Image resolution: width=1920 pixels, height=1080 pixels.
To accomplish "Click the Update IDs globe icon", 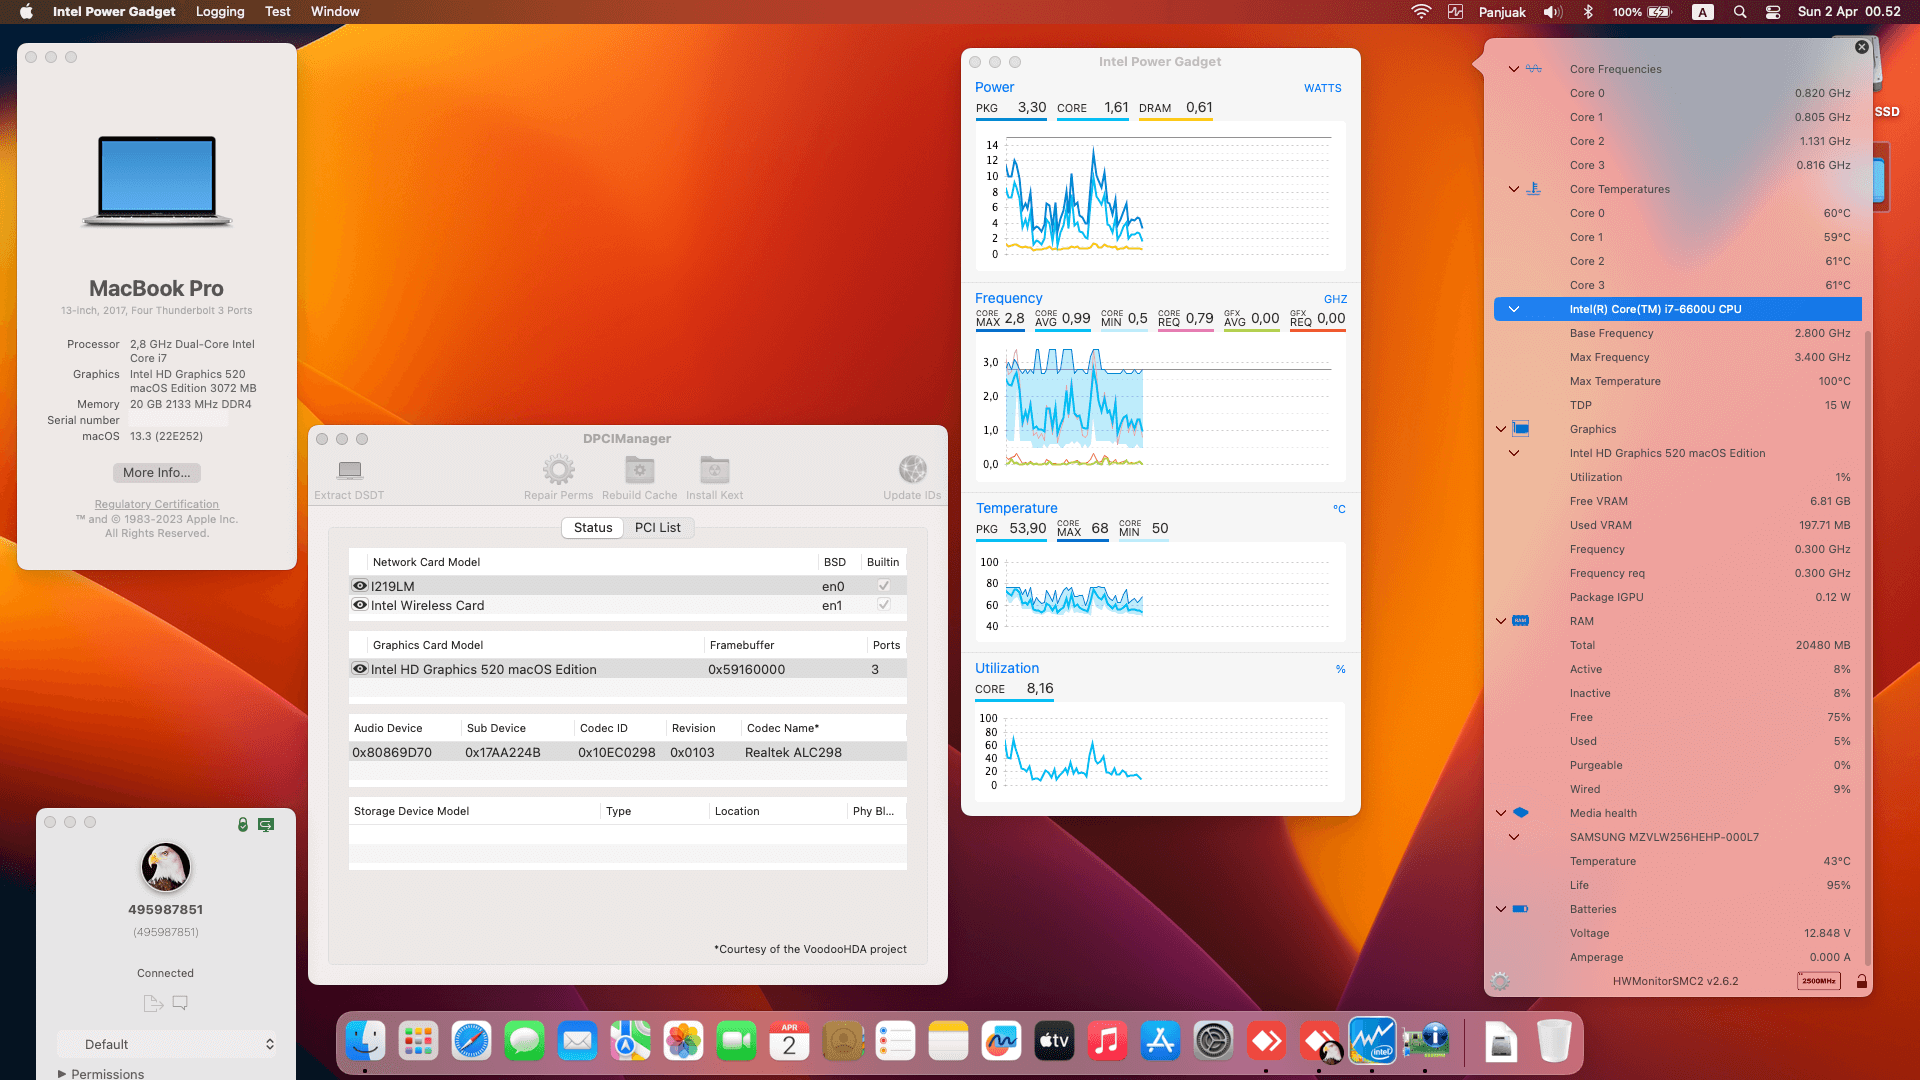I will (x=912, y=470).
